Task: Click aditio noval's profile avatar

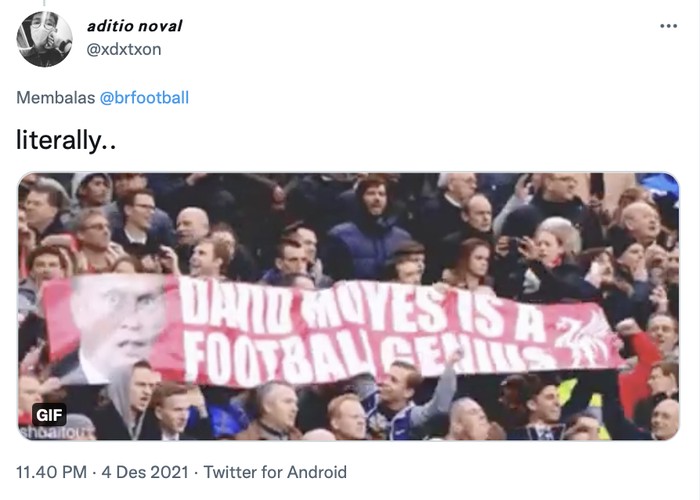Action: click(x=44, y=39)
